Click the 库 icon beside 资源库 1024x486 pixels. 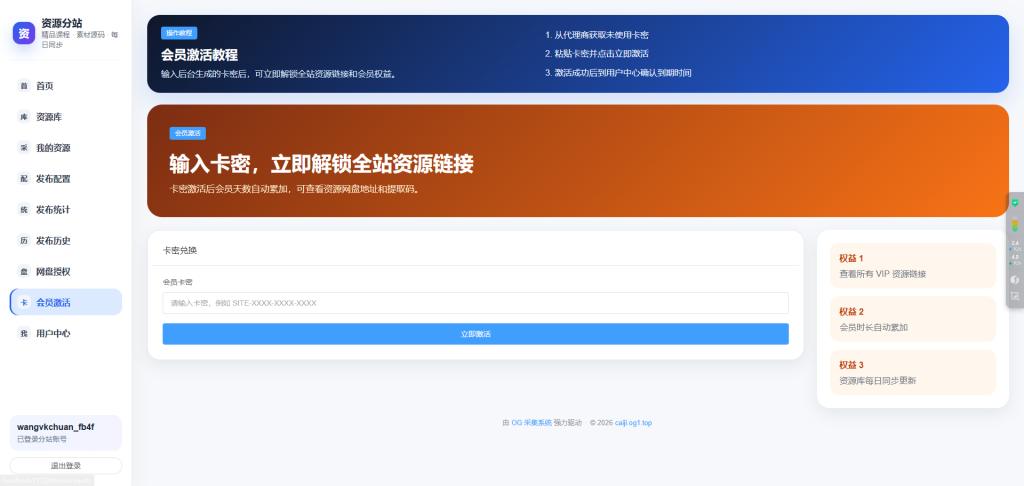(24, 117)
